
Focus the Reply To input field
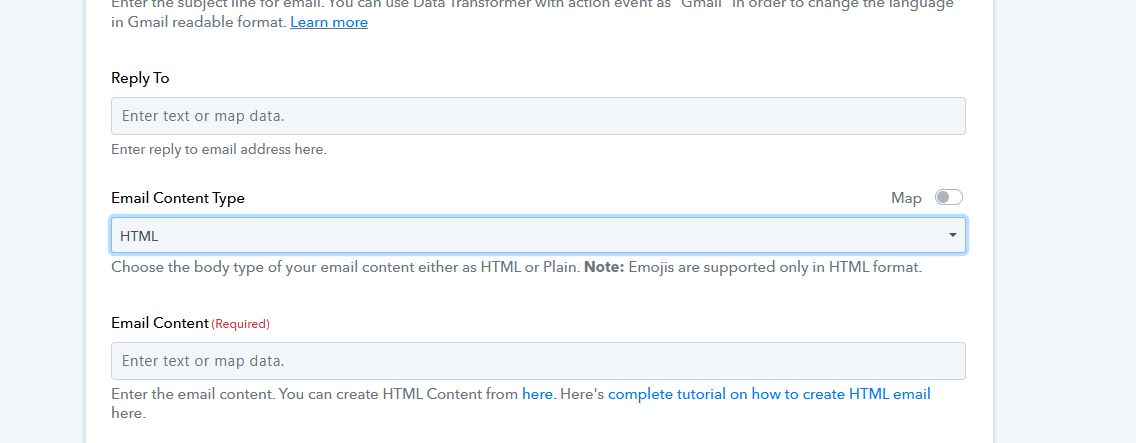pos(538,116)
